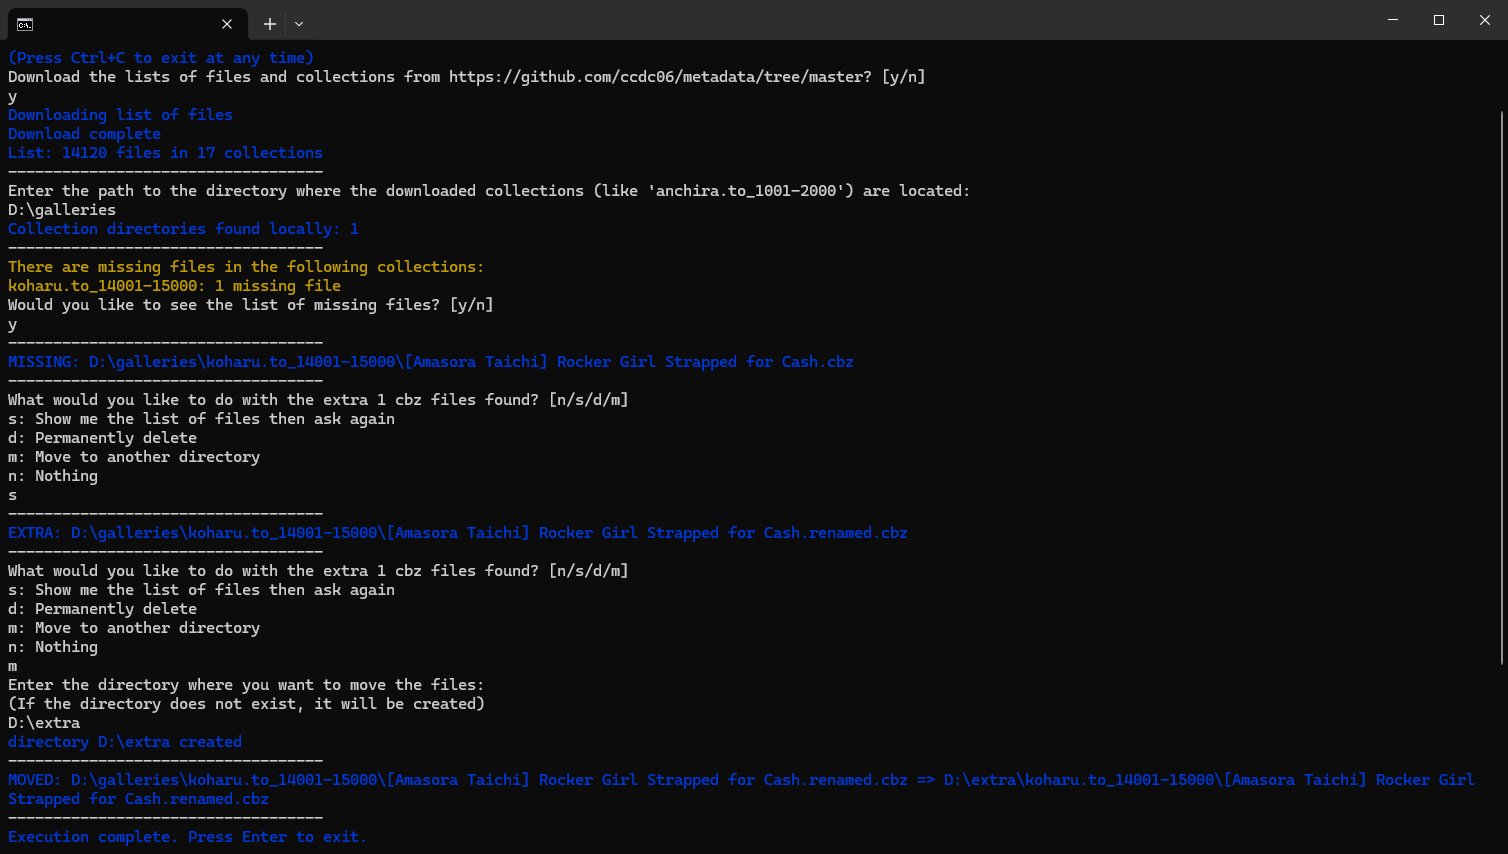Viewport: 1508px width, 854px height.
Task: Click 'Collection directories found locally: 1'
Action: click(x=183, y=229)
